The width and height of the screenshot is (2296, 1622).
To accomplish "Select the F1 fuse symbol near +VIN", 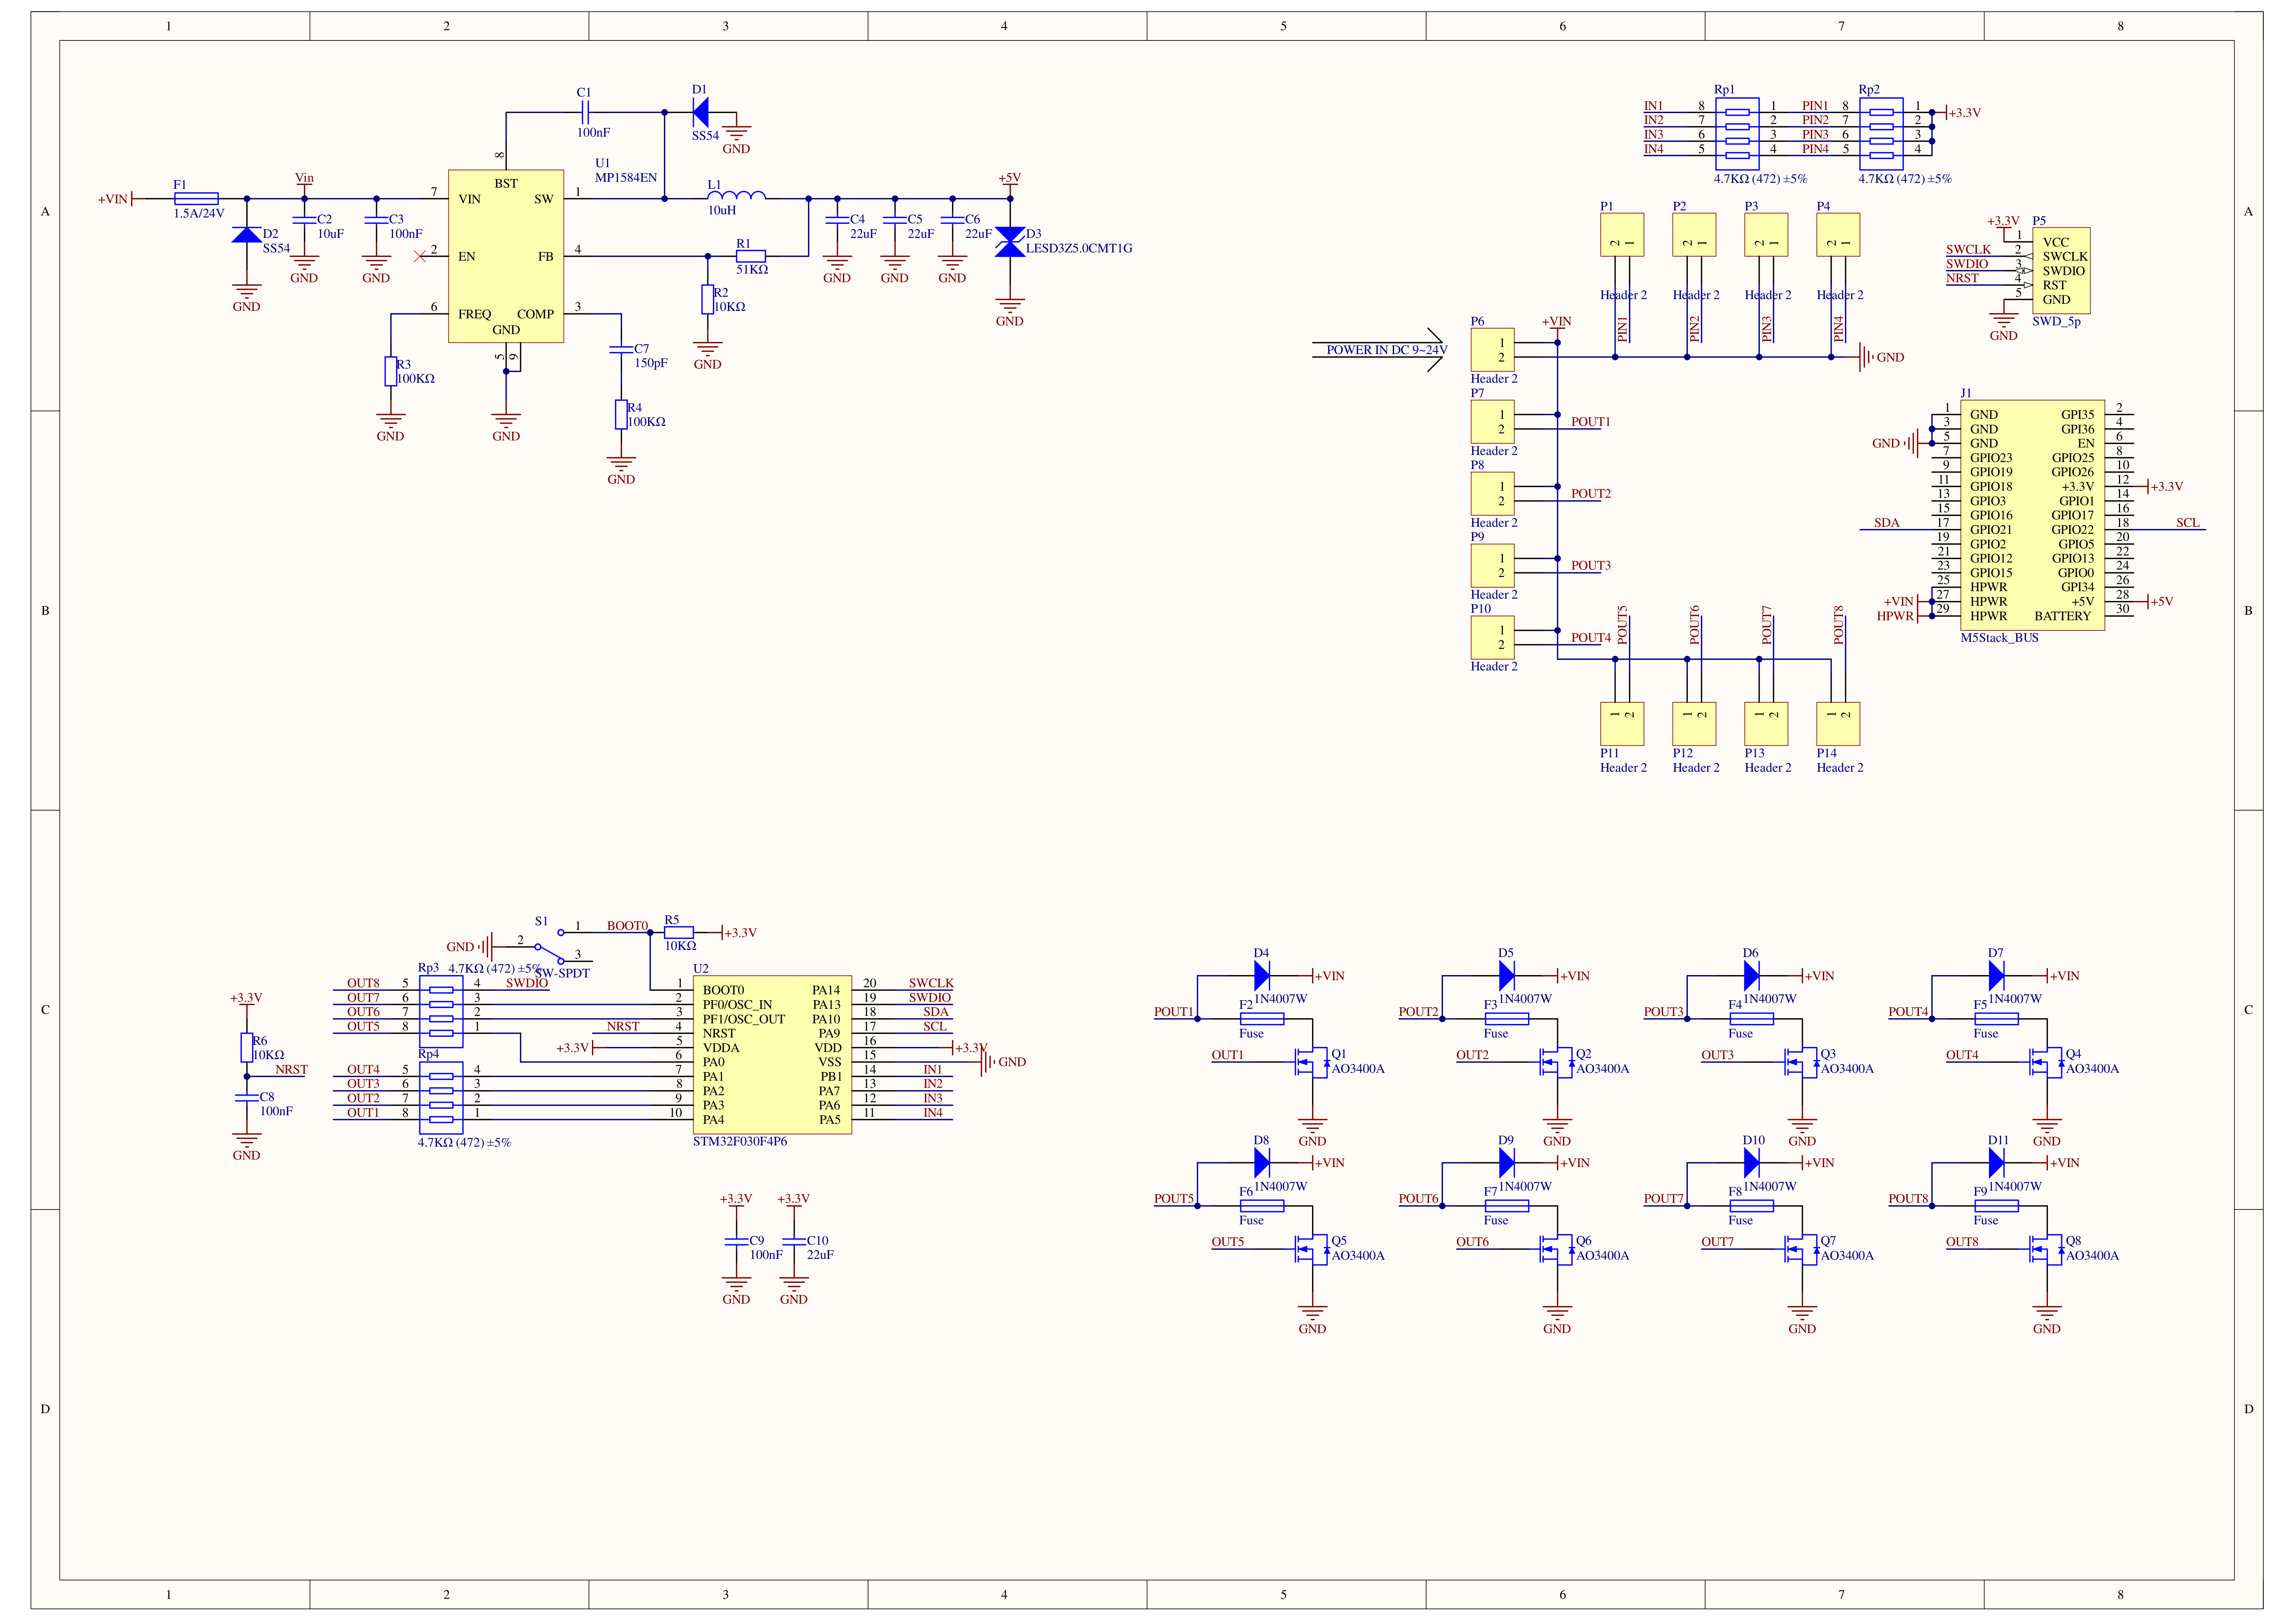I will [x=196, y=199].
